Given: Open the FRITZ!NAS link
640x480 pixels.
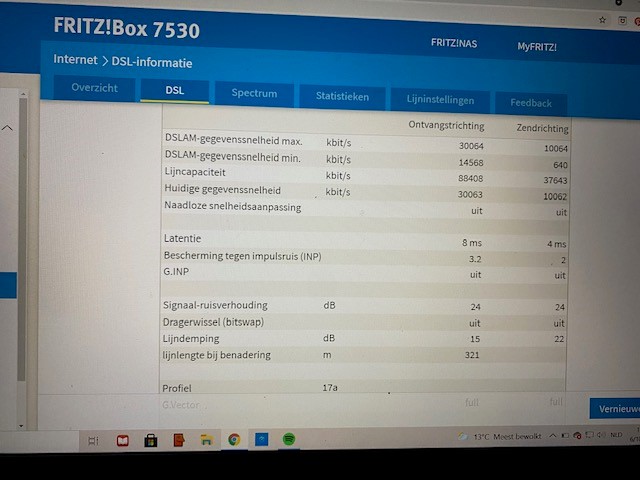Looking at the screenshot, I should [x=454, y=43].
